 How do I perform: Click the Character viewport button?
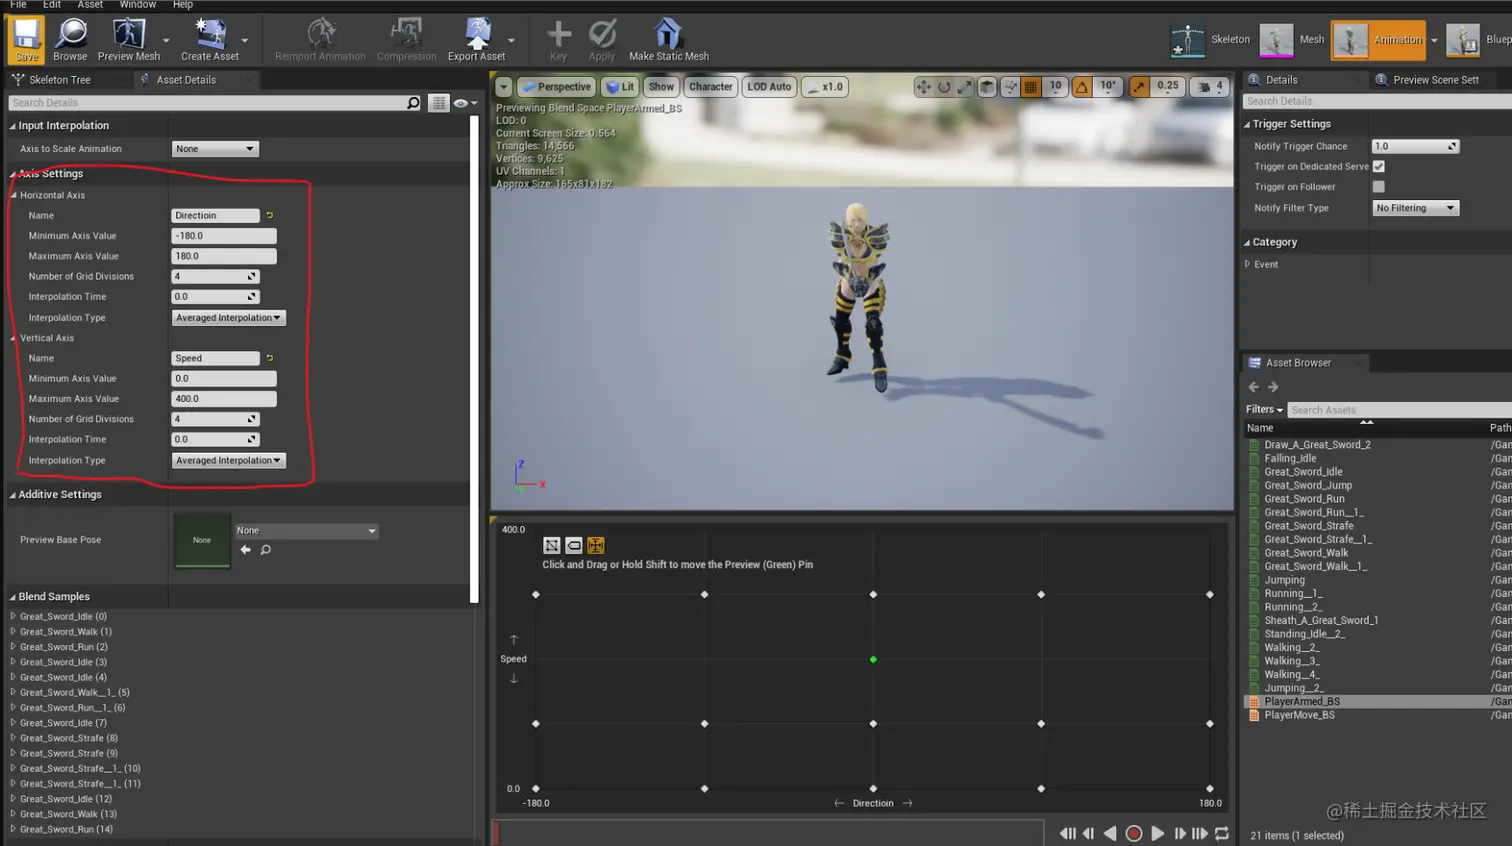[x=711, y=87]
